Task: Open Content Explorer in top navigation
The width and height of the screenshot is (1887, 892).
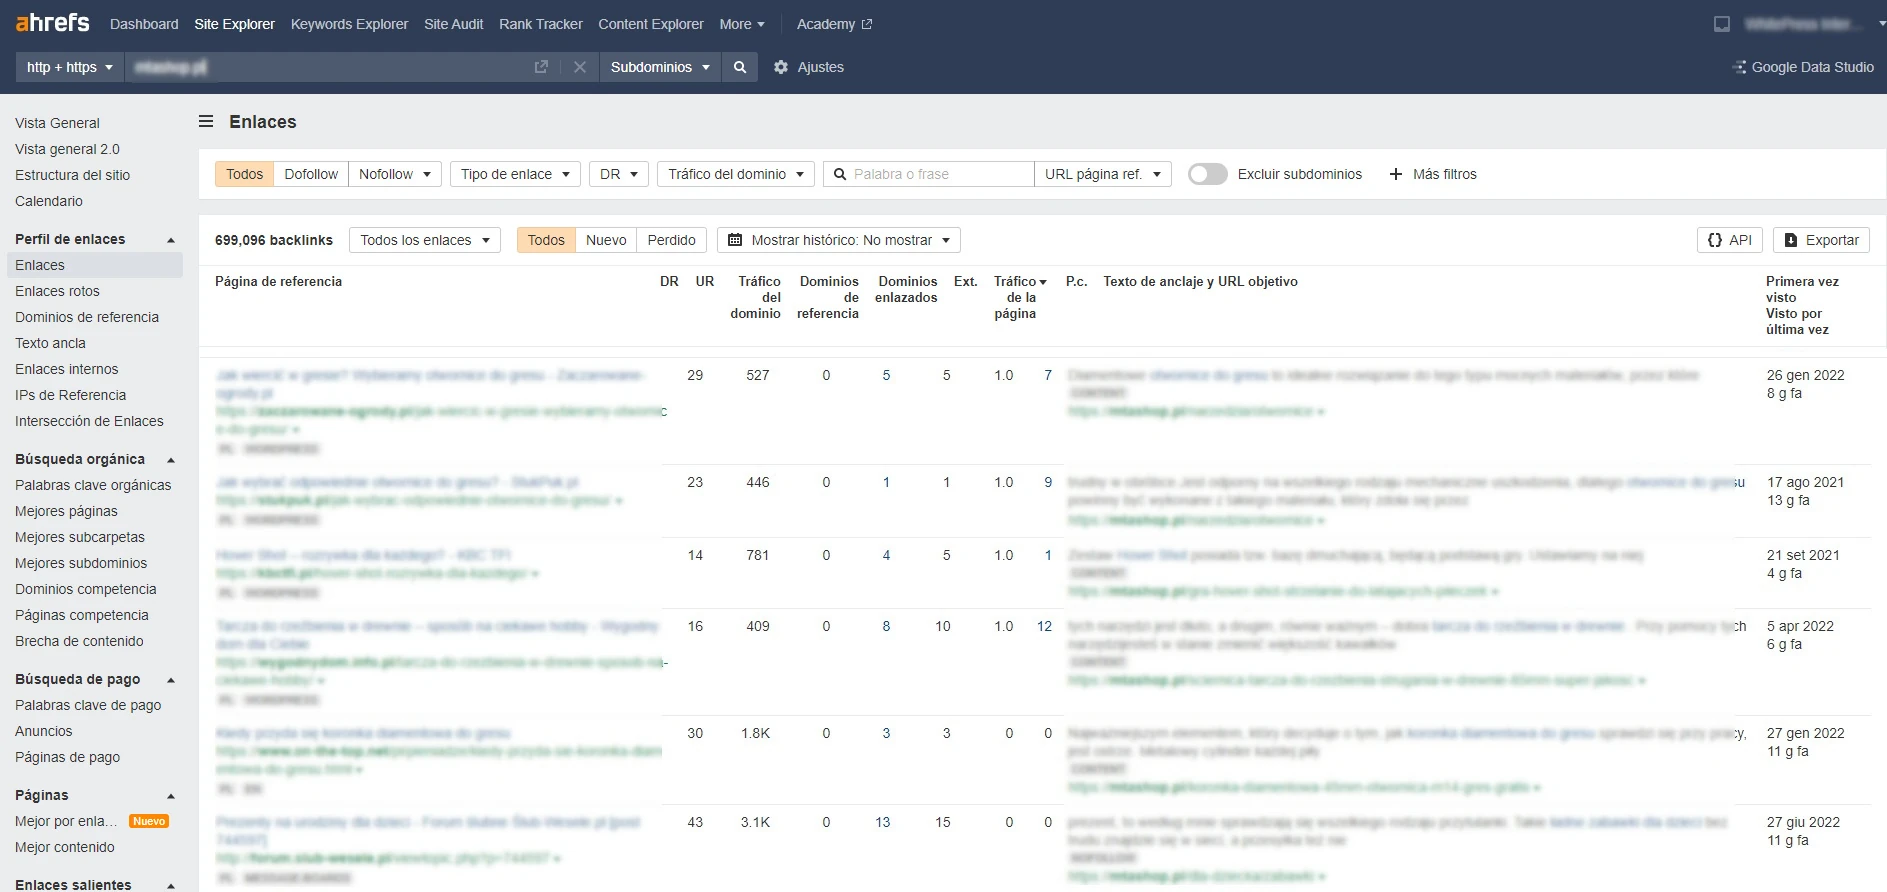Action: click(651, 24)
